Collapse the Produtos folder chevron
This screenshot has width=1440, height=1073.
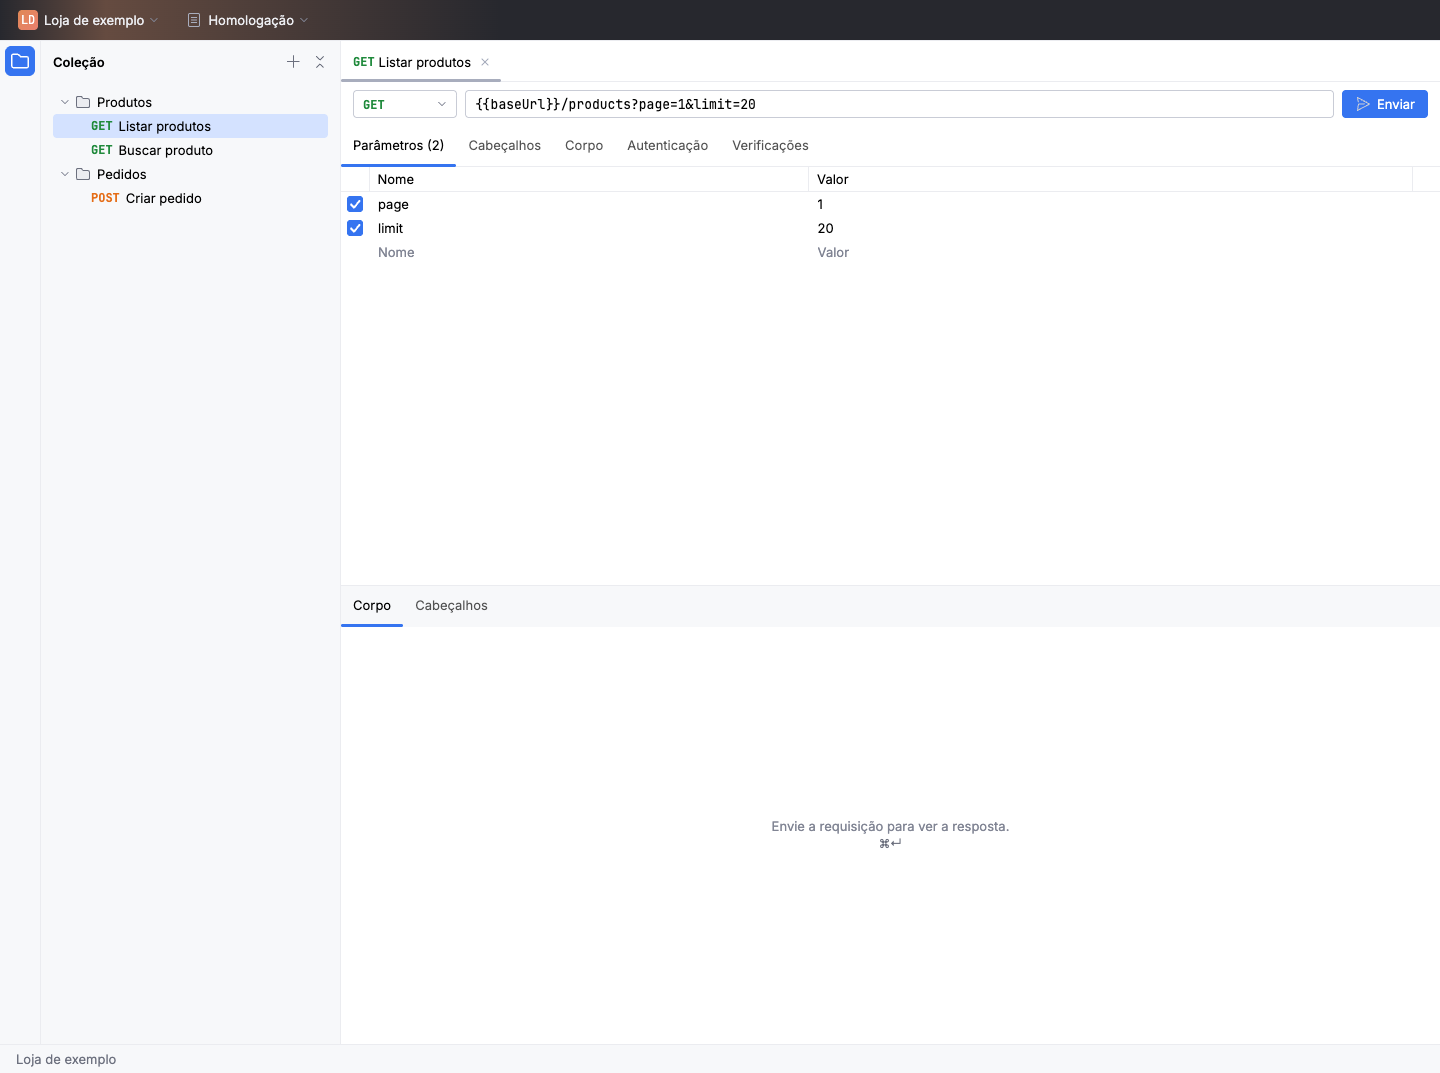pos(65,102)
